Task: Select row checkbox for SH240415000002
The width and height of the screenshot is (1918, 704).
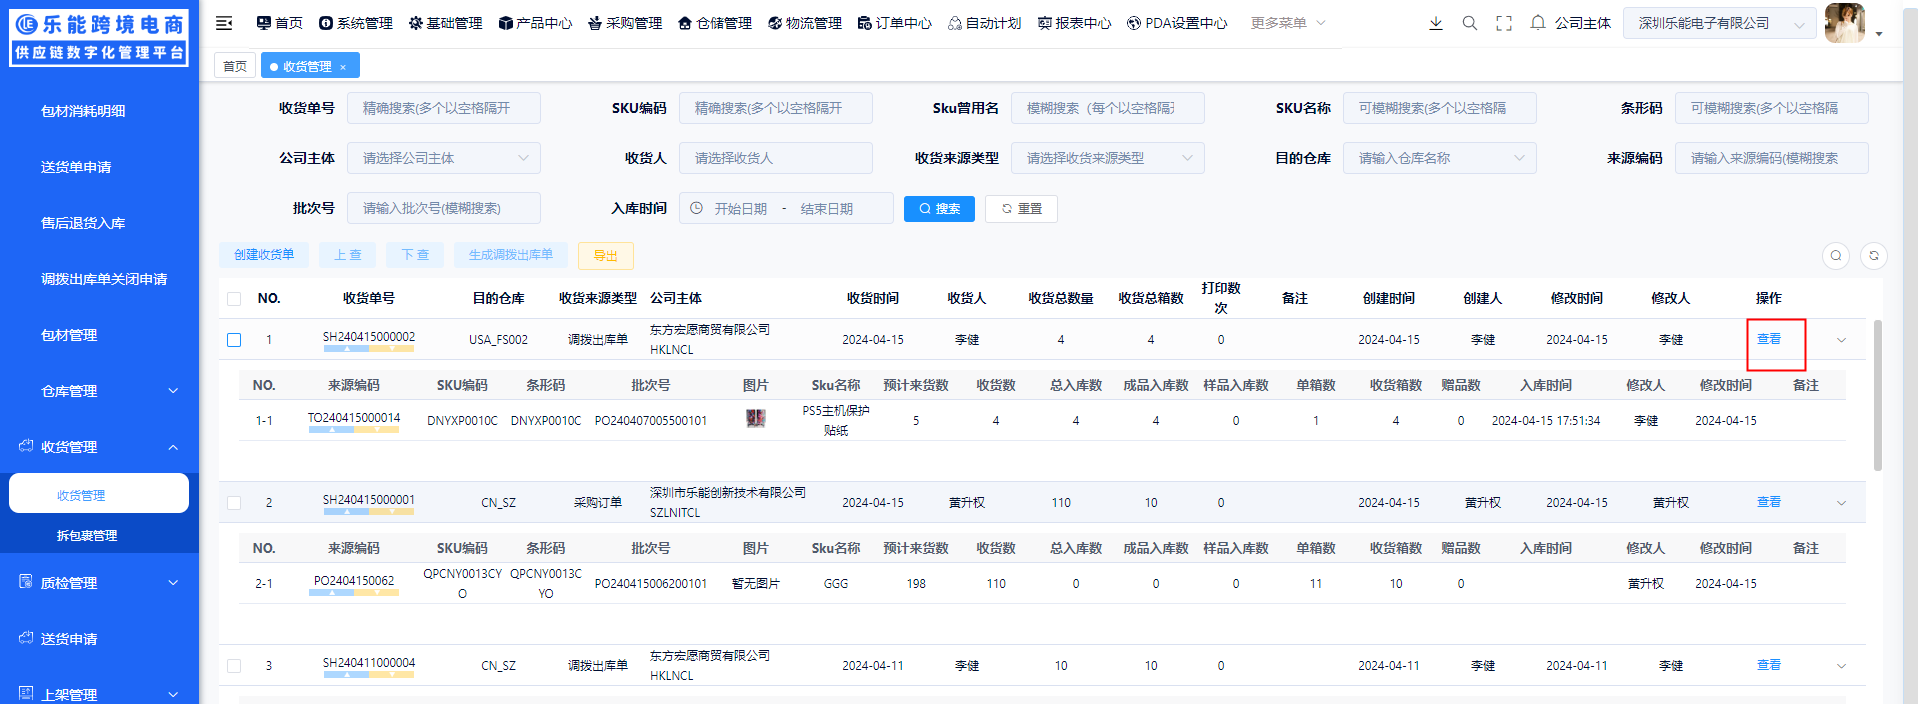Action: click(x=234, y=340)
